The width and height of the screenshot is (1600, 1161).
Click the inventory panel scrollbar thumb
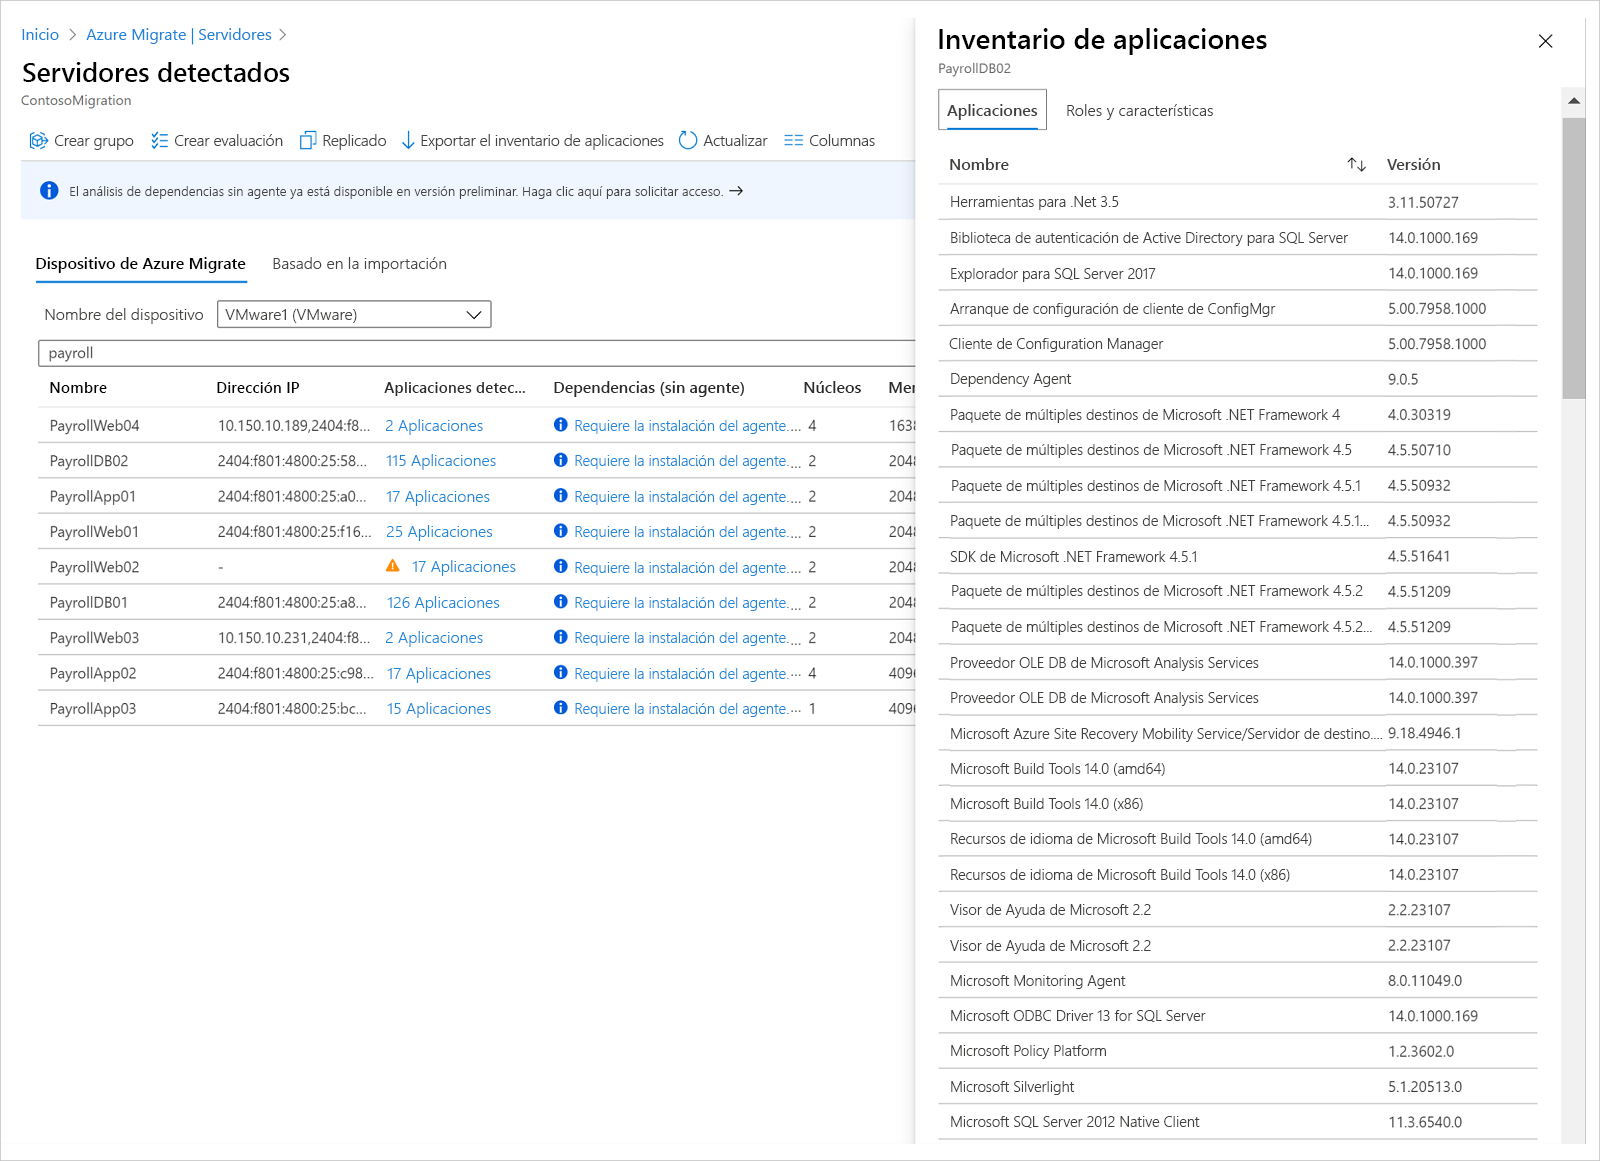(x=1574, y=258)
